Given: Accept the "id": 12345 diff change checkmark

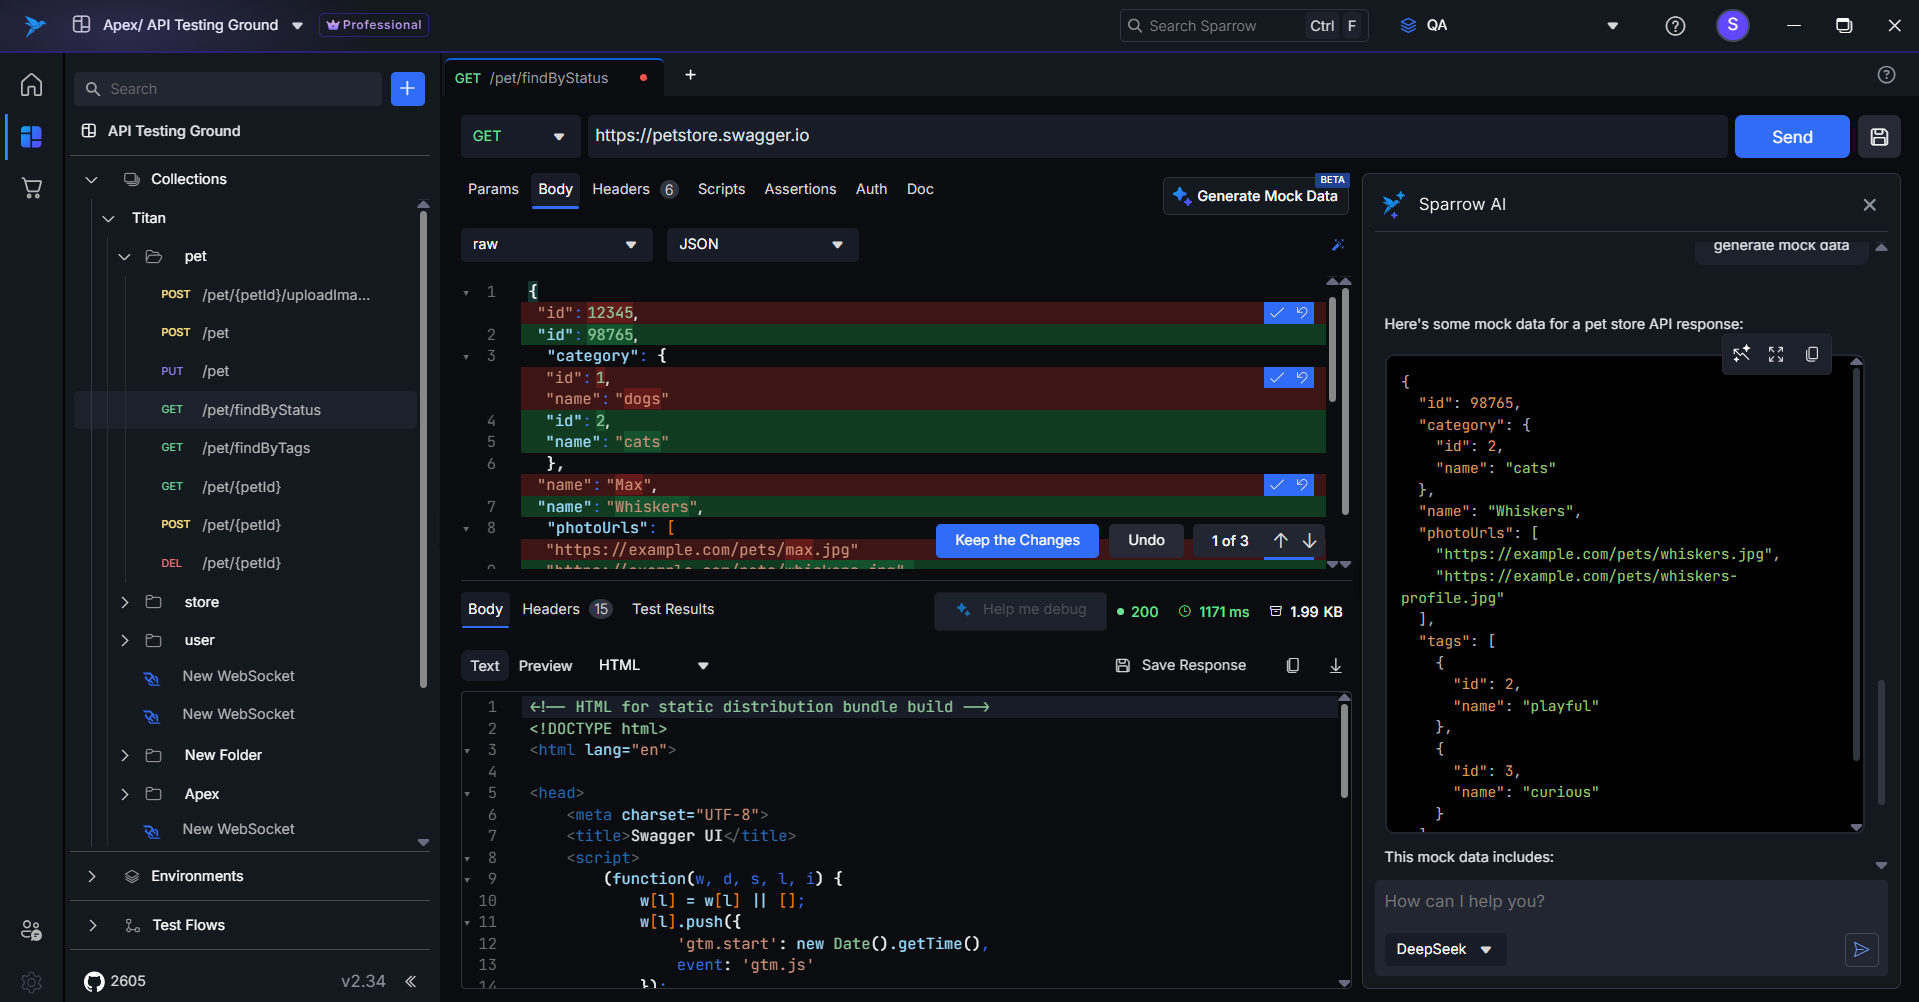Looking at the screenshot, I should [x=1277, y=313].
